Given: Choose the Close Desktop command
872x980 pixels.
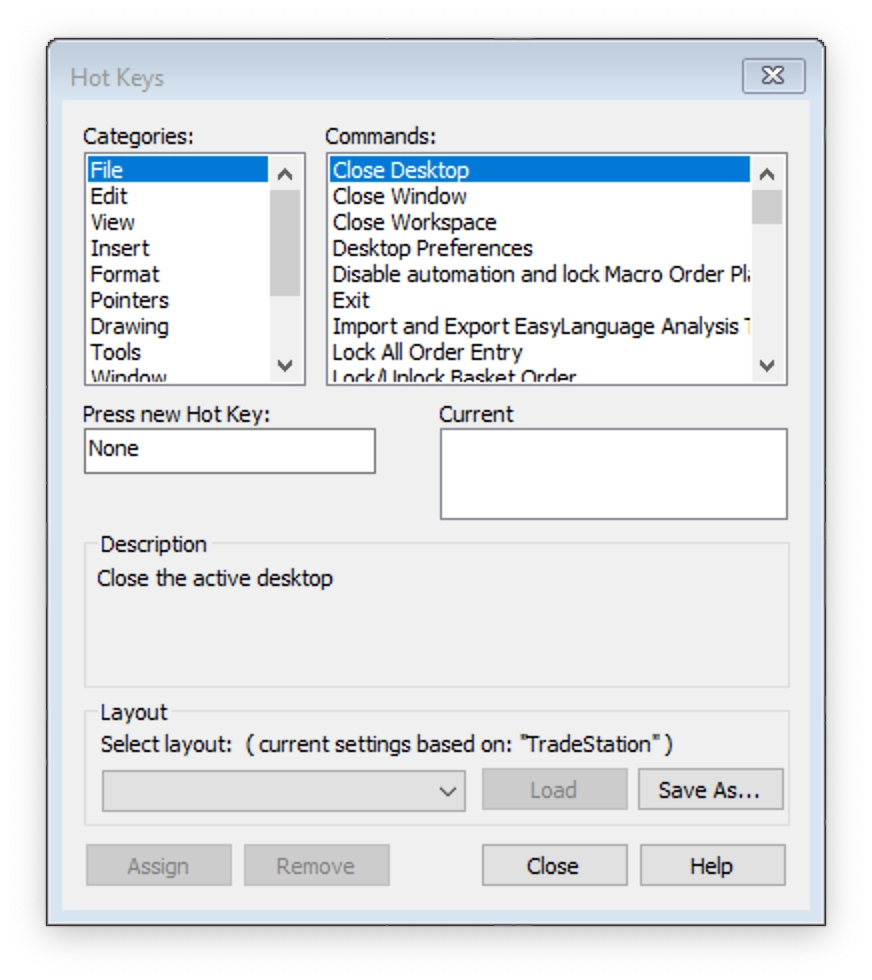Looking at the screenshot, I should 540,170.
